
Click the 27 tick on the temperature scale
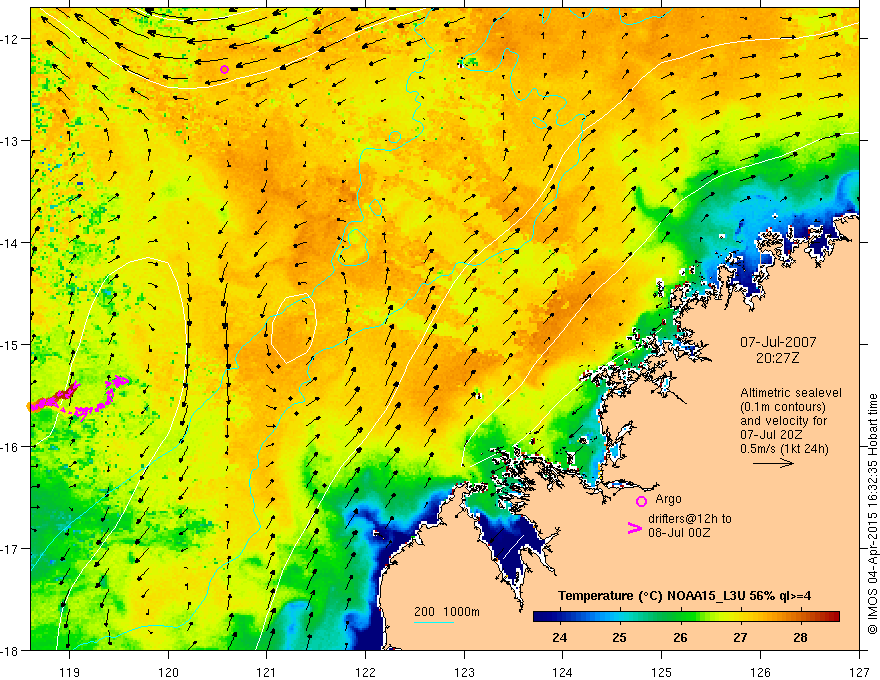pos(740,637)
